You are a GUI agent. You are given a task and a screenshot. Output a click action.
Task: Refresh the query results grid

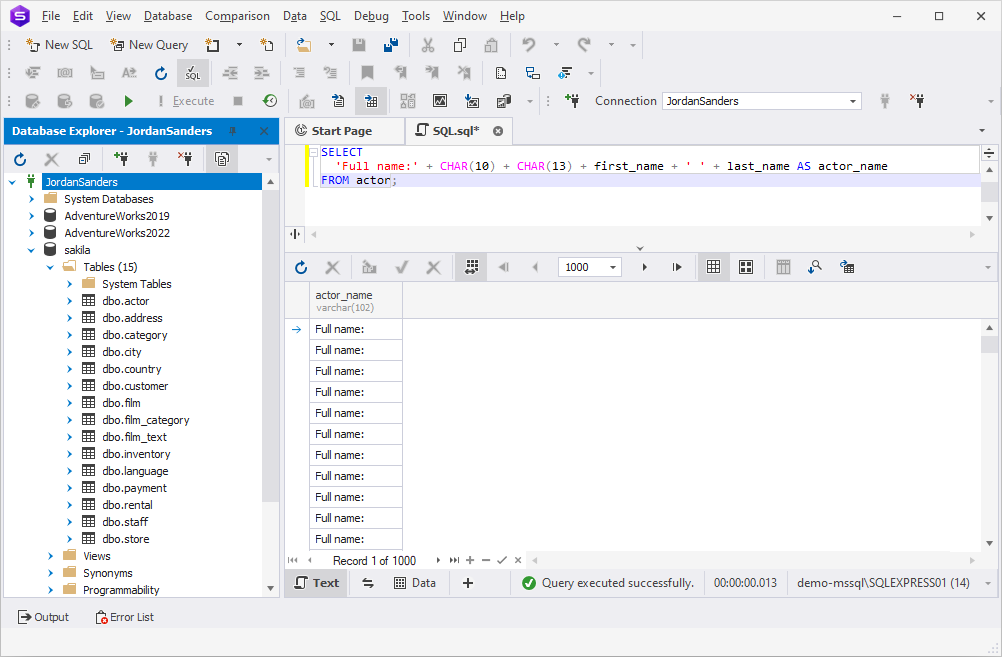point(301,267)
